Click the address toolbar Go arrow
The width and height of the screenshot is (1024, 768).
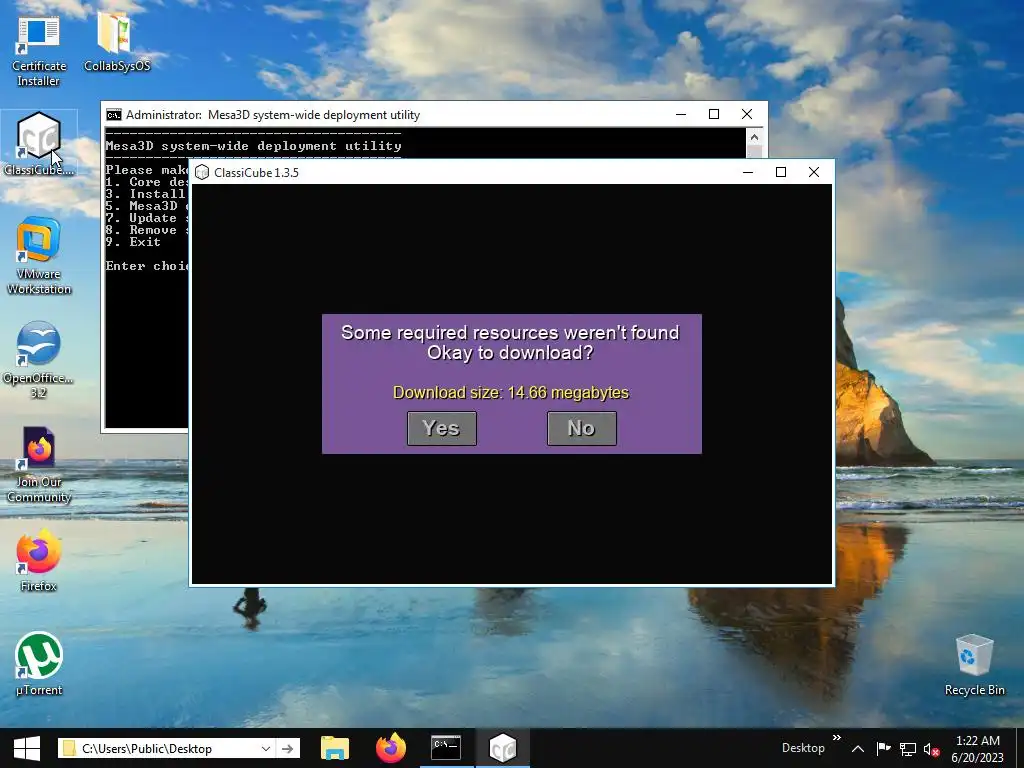point(288,748)
